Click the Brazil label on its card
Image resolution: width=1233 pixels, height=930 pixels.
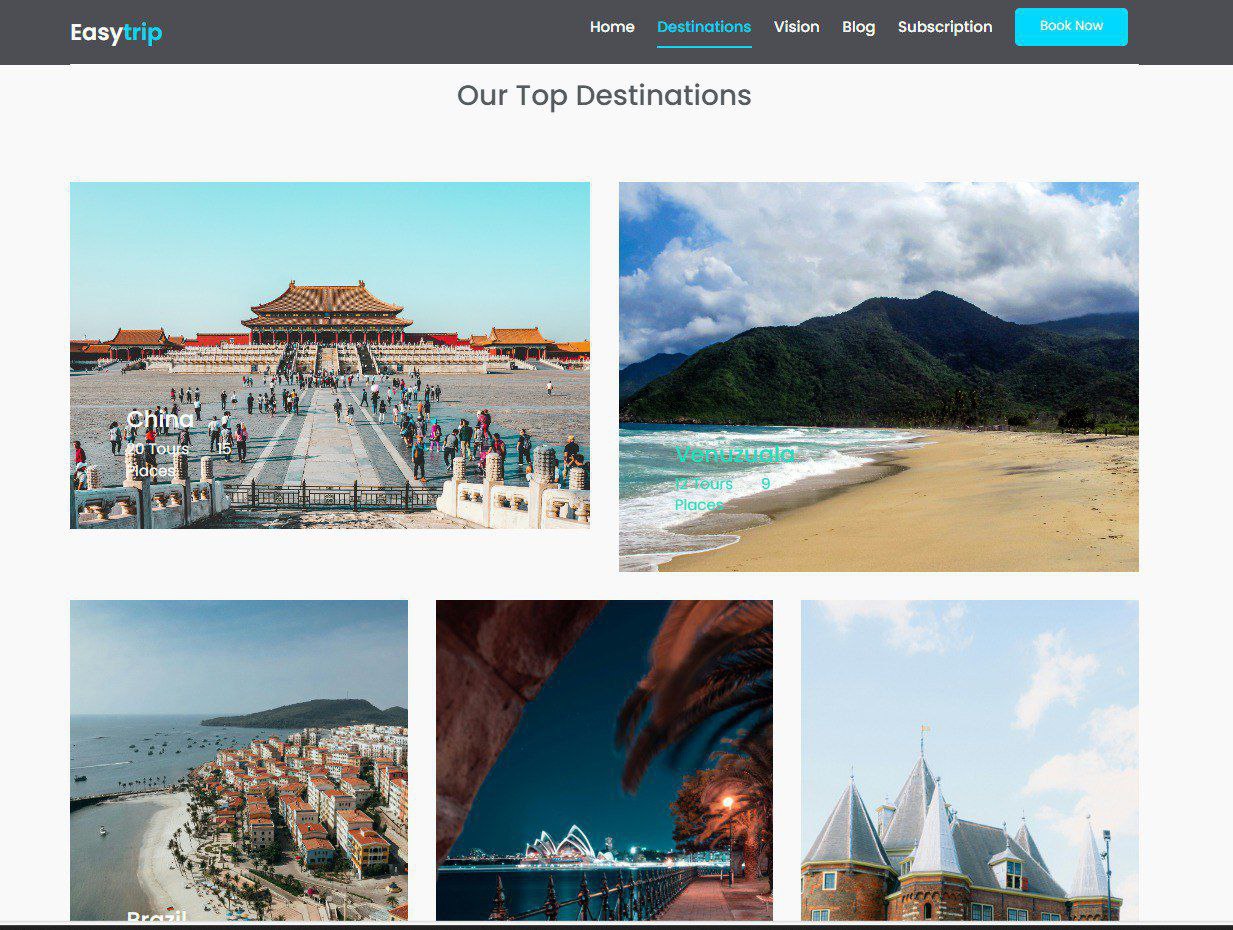156,918
